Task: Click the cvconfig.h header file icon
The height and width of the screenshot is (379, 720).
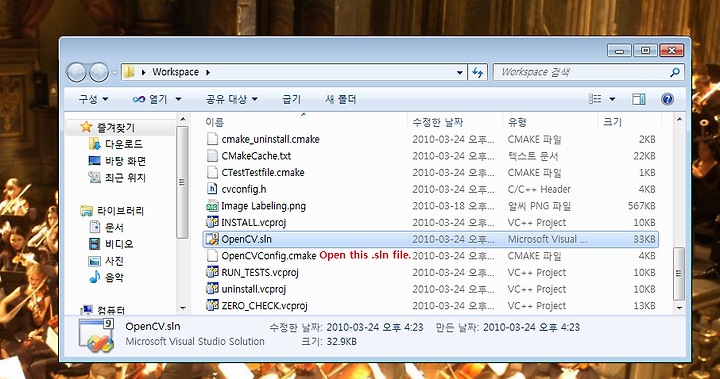Action: click(212, 189)
